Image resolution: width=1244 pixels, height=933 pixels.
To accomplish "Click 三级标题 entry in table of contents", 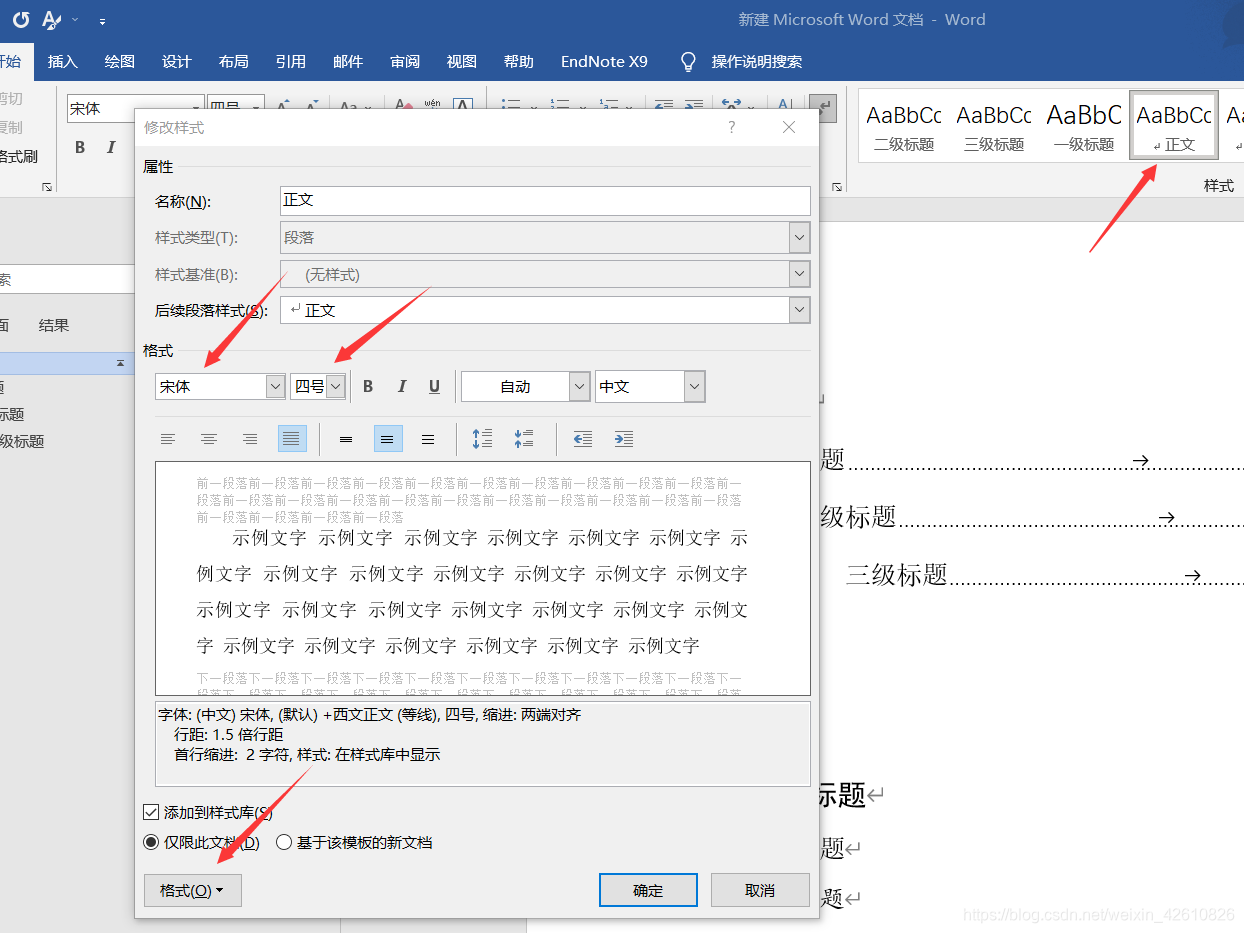I will tap(896, 574).
